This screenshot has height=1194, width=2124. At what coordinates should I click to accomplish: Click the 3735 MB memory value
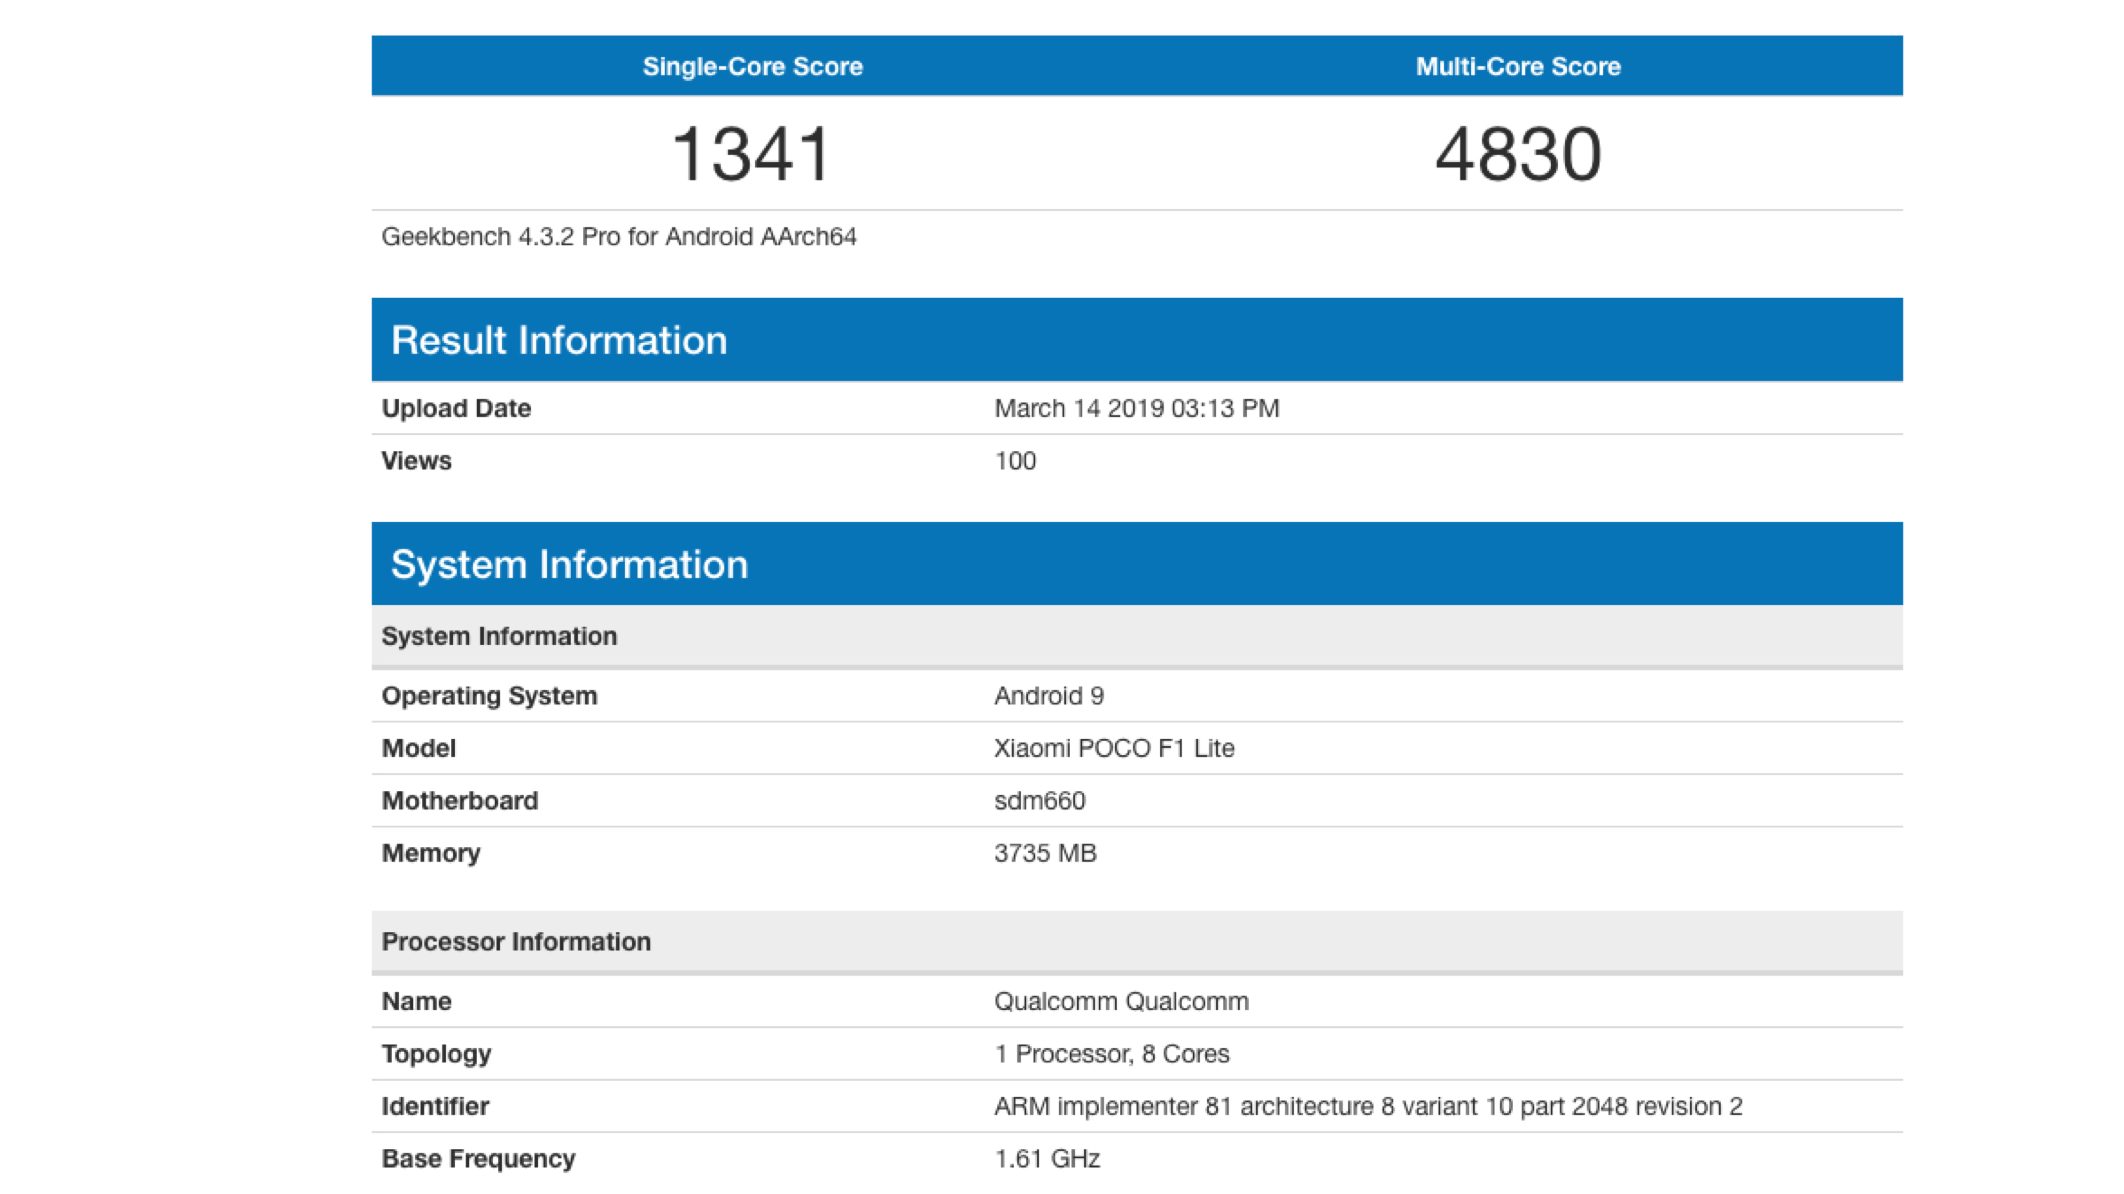[x=1045, y=853]
